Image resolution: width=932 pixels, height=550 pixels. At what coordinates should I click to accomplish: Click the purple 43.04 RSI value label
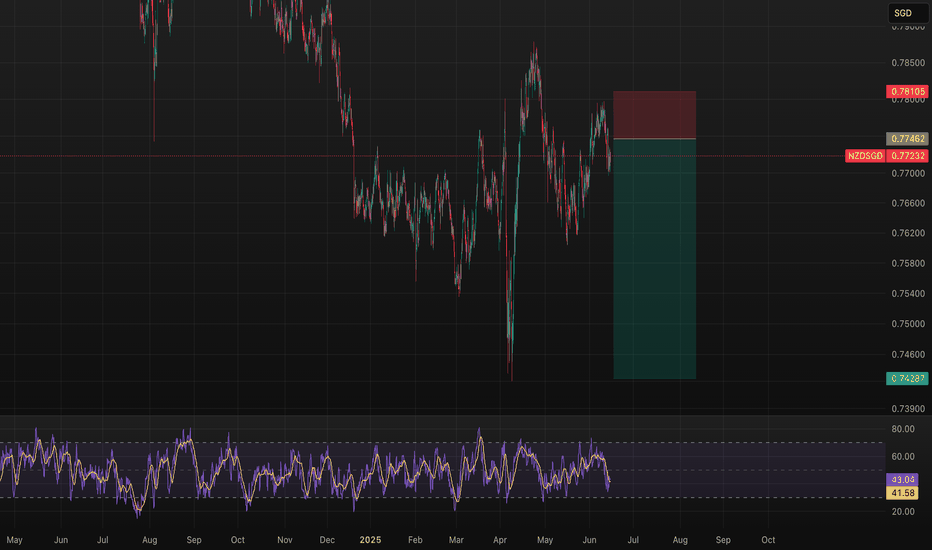tap(902, 479)
